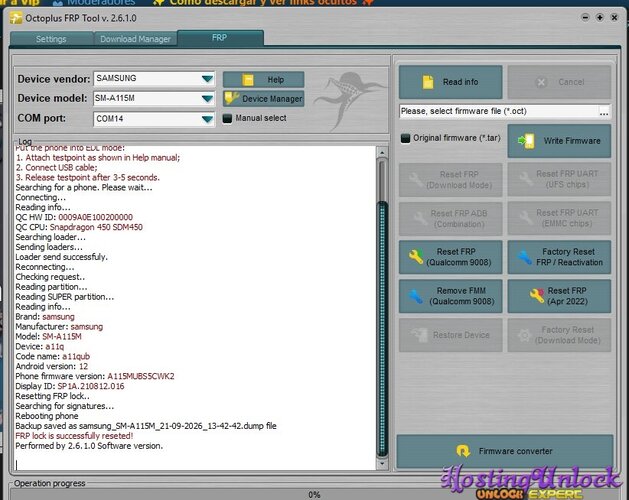Open Device Manager via its icon
This screenshot has height=500, width=629.
coord(232,98)
